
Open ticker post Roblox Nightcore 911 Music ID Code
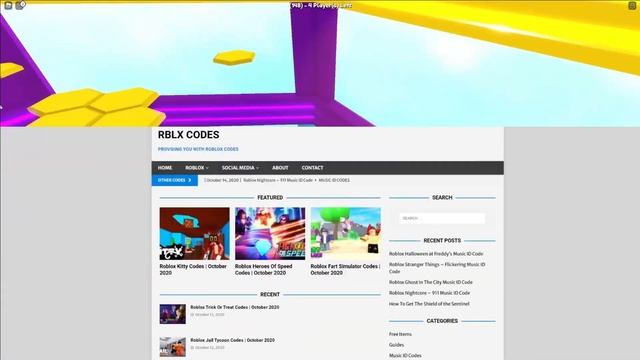[x=278, y=180]
